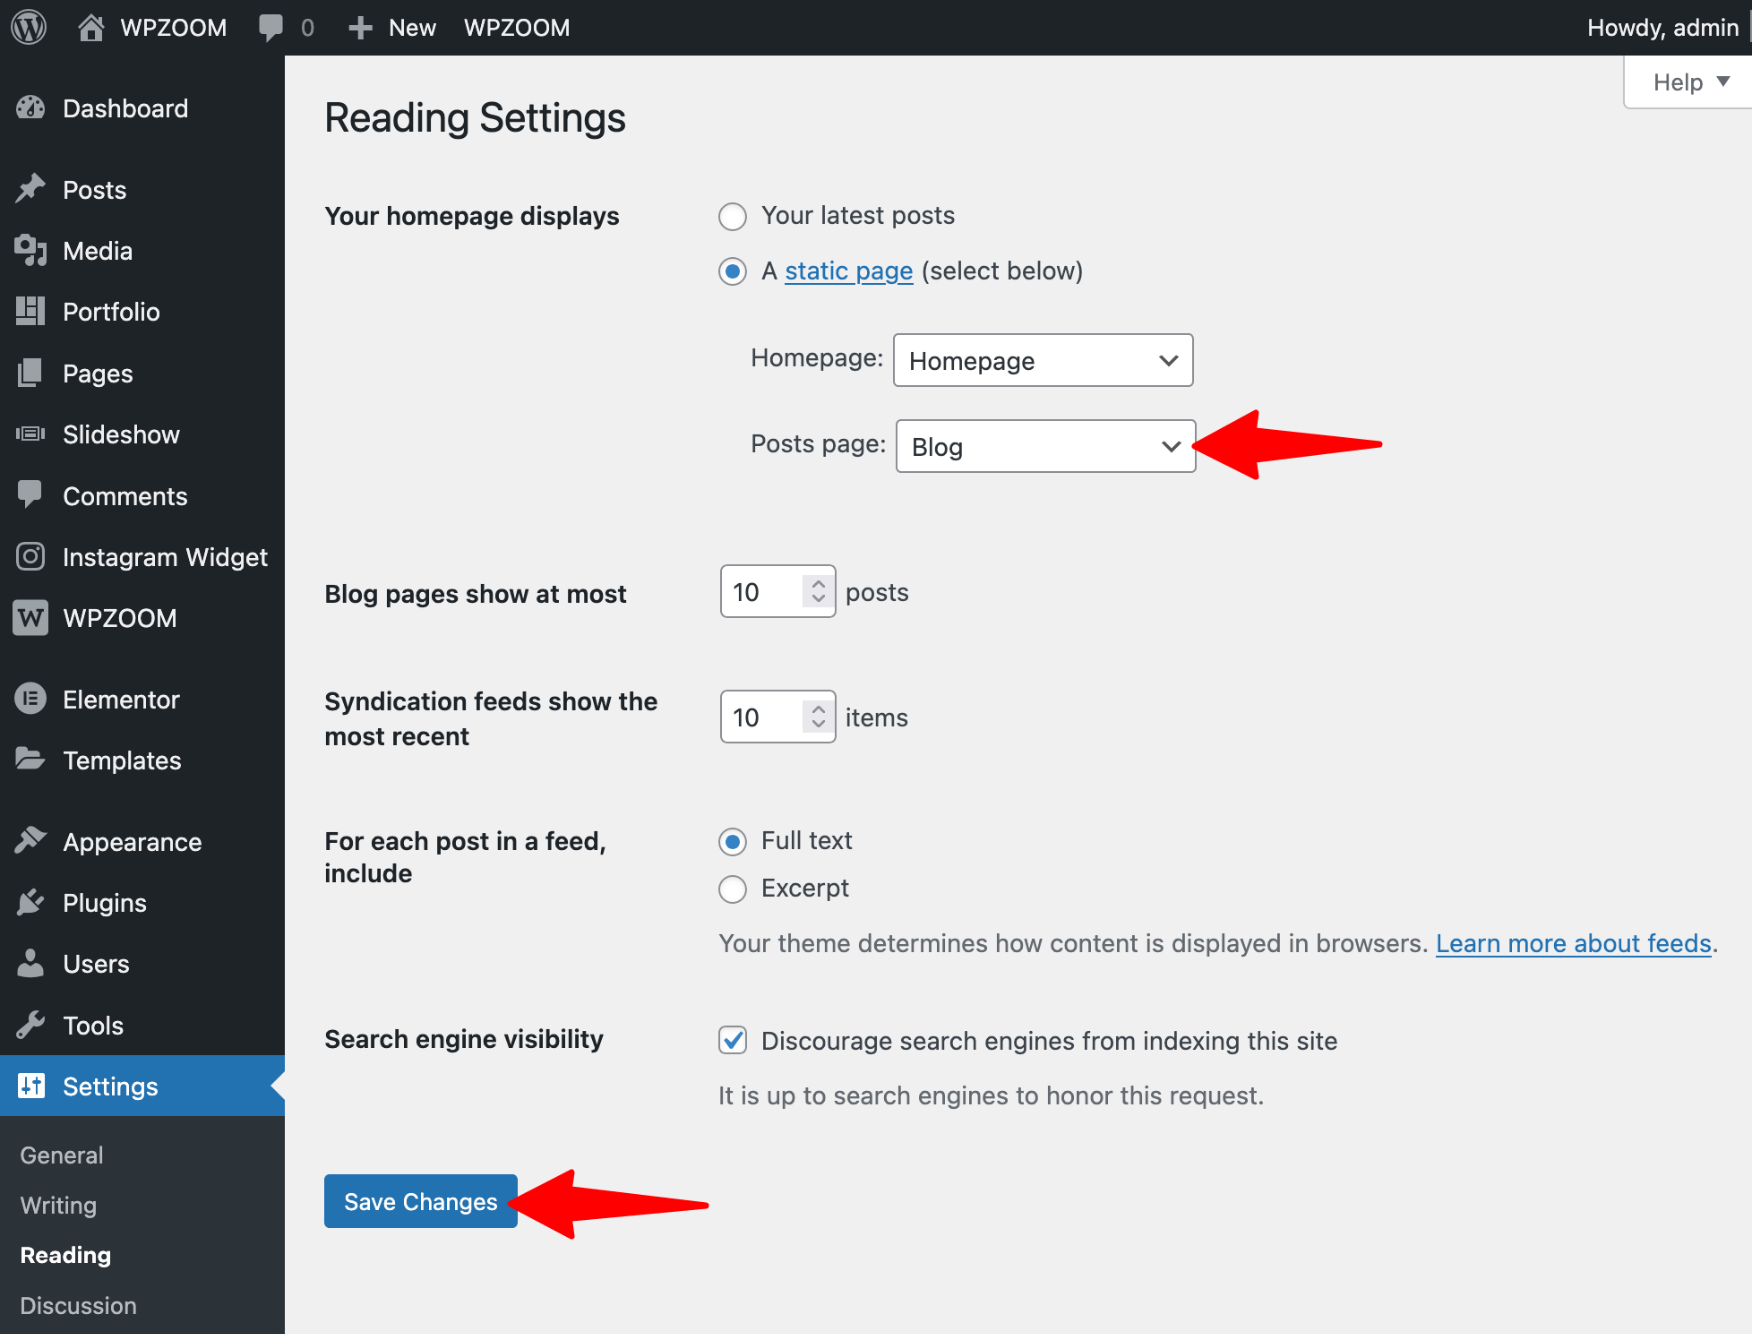Open the comments bubble icon in admin bar
Image resolution: width=1752 pixels, height=1334 pixels.
click(270, 27)
